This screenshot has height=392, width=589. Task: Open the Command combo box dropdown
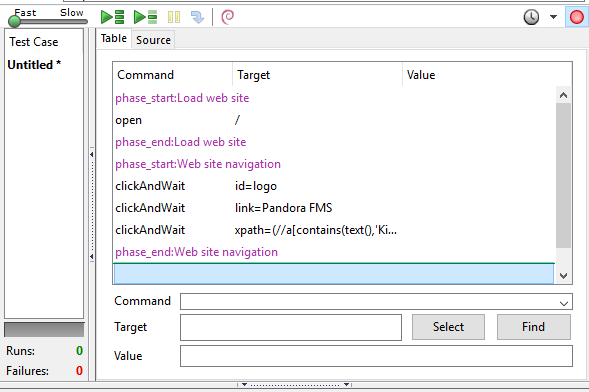pyautogui.click(x=563, y=303)
